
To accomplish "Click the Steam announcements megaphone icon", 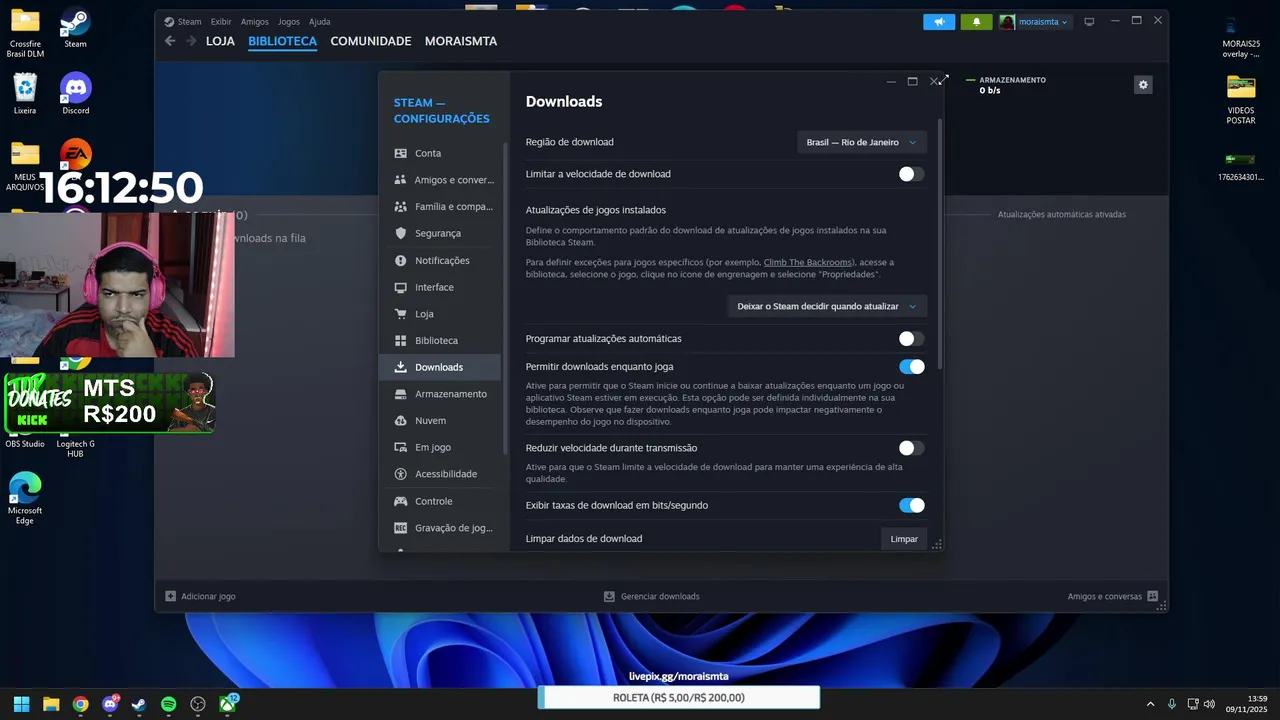I will coord(939,21).
